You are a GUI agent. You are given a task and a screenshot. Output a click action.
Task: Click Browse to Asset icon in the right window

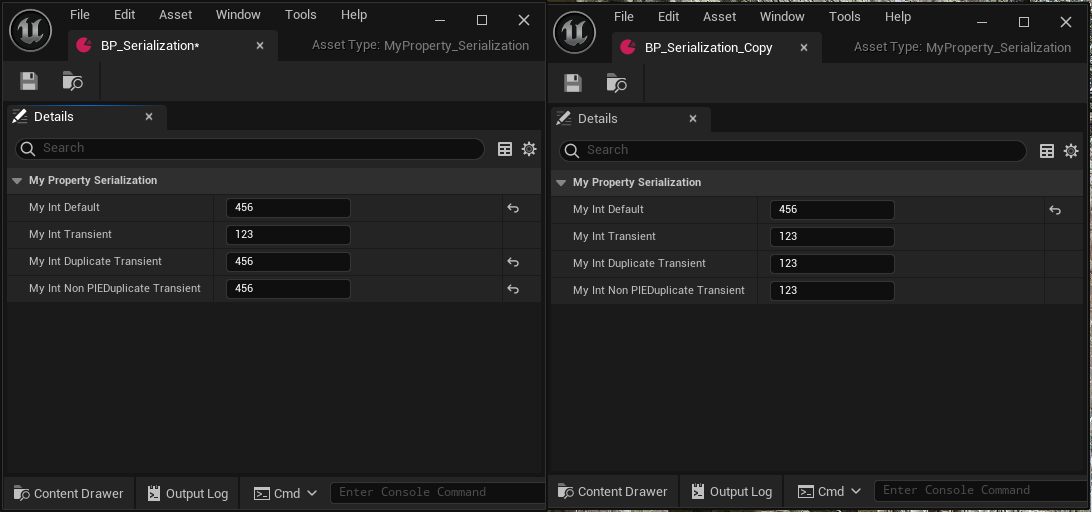(616, 83)
